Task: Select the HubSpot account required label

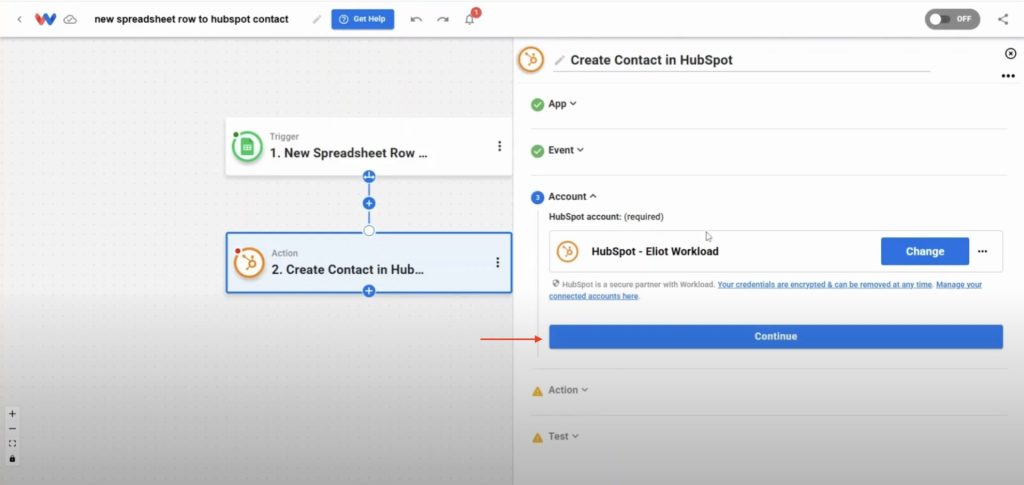Action: (x=606, y=217)
